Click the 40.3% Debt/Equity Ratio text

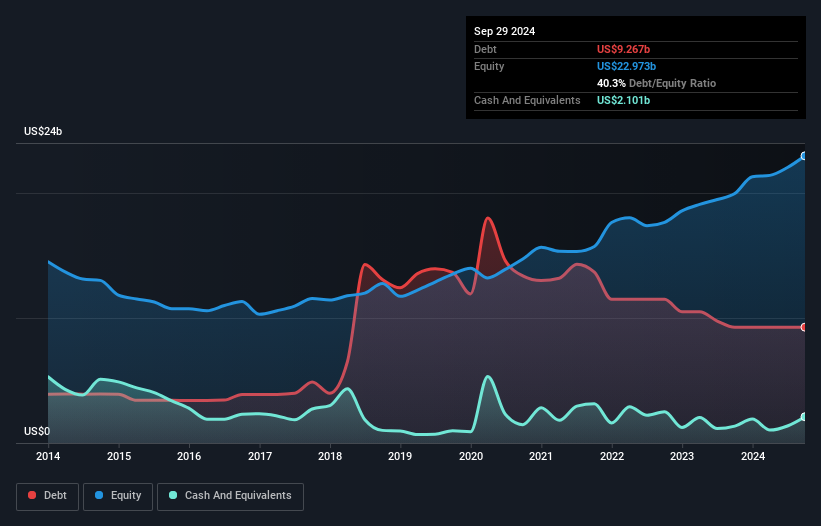click(x=656, y=83)
